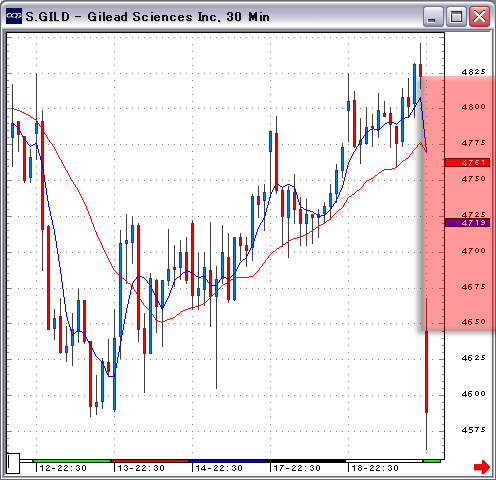Click the CQG logo icon in title bar
This screenshot has width=496, height=480.
14,16
